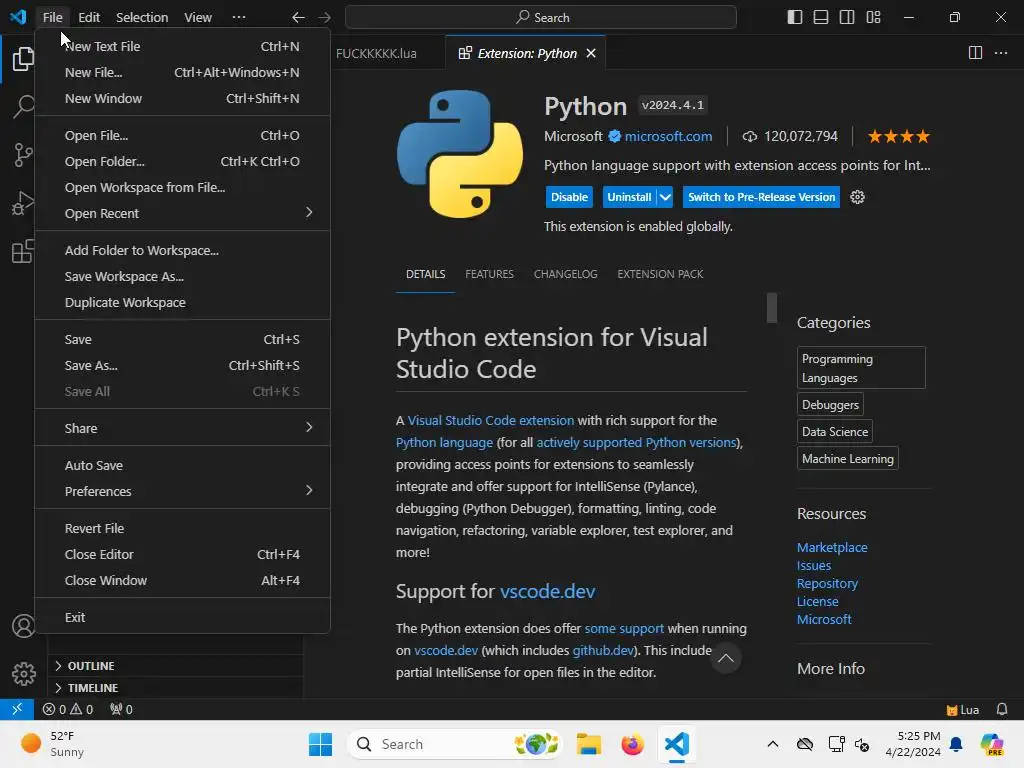Close the Extension: Python tab
The image size is (1024, 768).
591,54
